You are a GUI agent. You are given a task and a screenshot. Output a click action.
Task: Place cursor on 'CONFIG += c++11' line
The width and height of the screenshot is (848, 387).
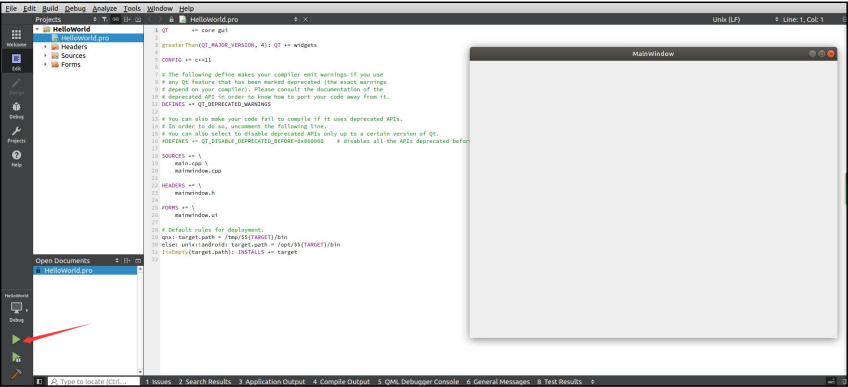tap(186, 60)
